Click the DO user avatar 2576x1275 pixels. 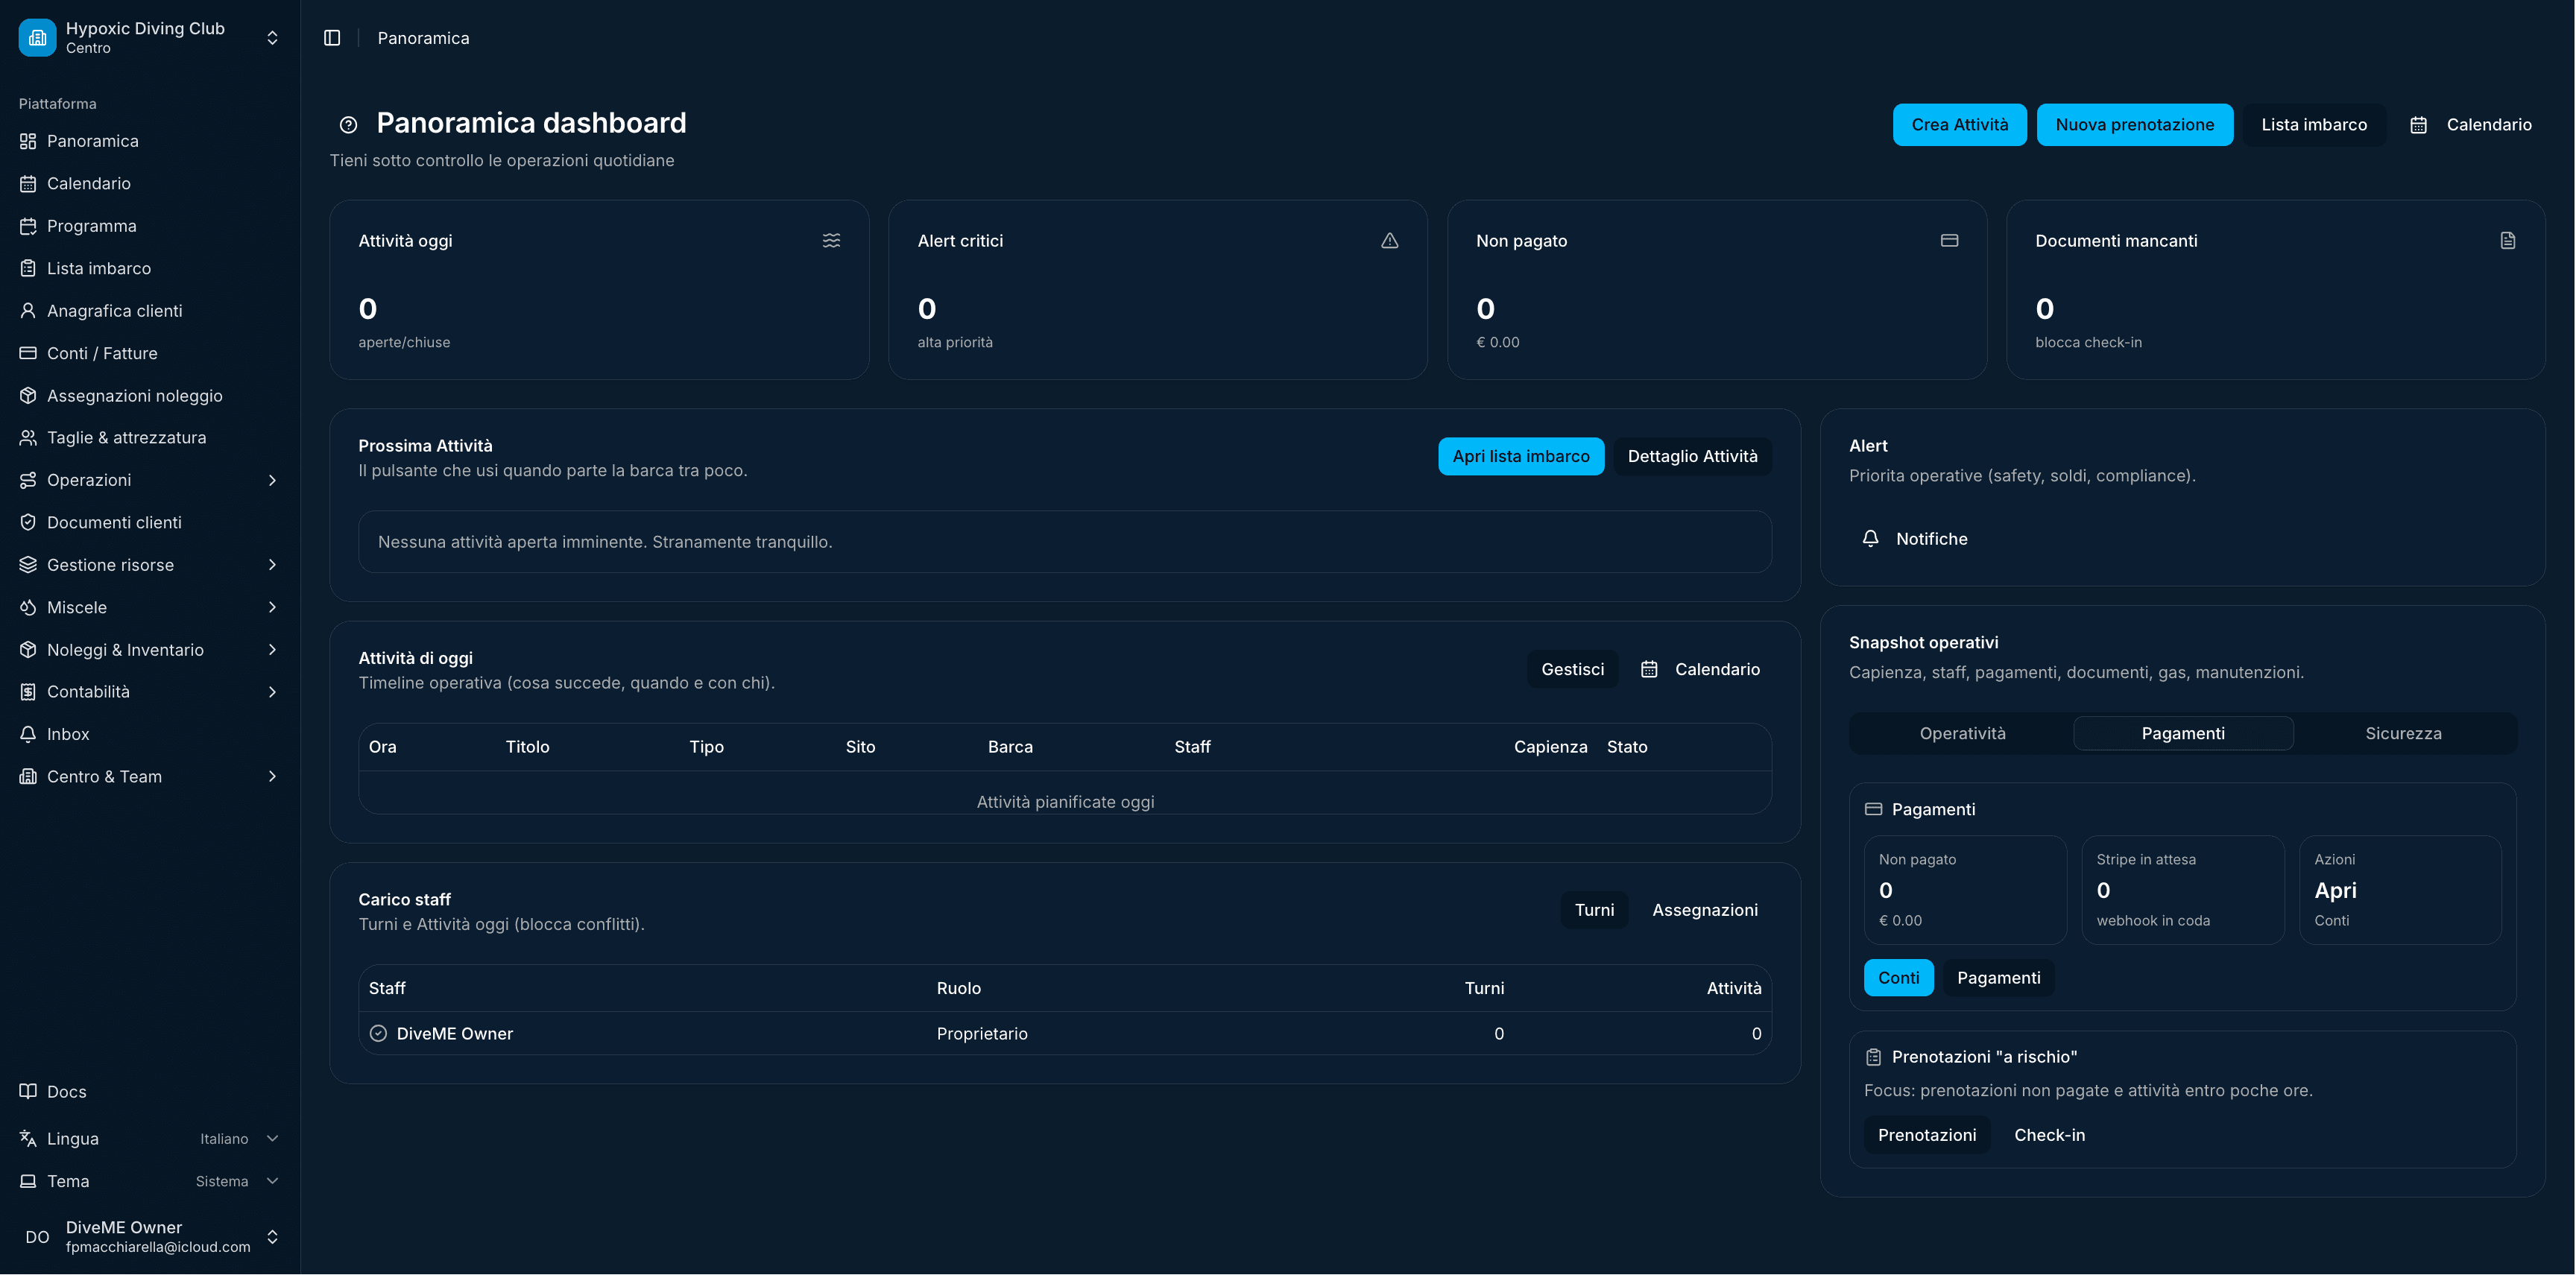point(37,1237)
